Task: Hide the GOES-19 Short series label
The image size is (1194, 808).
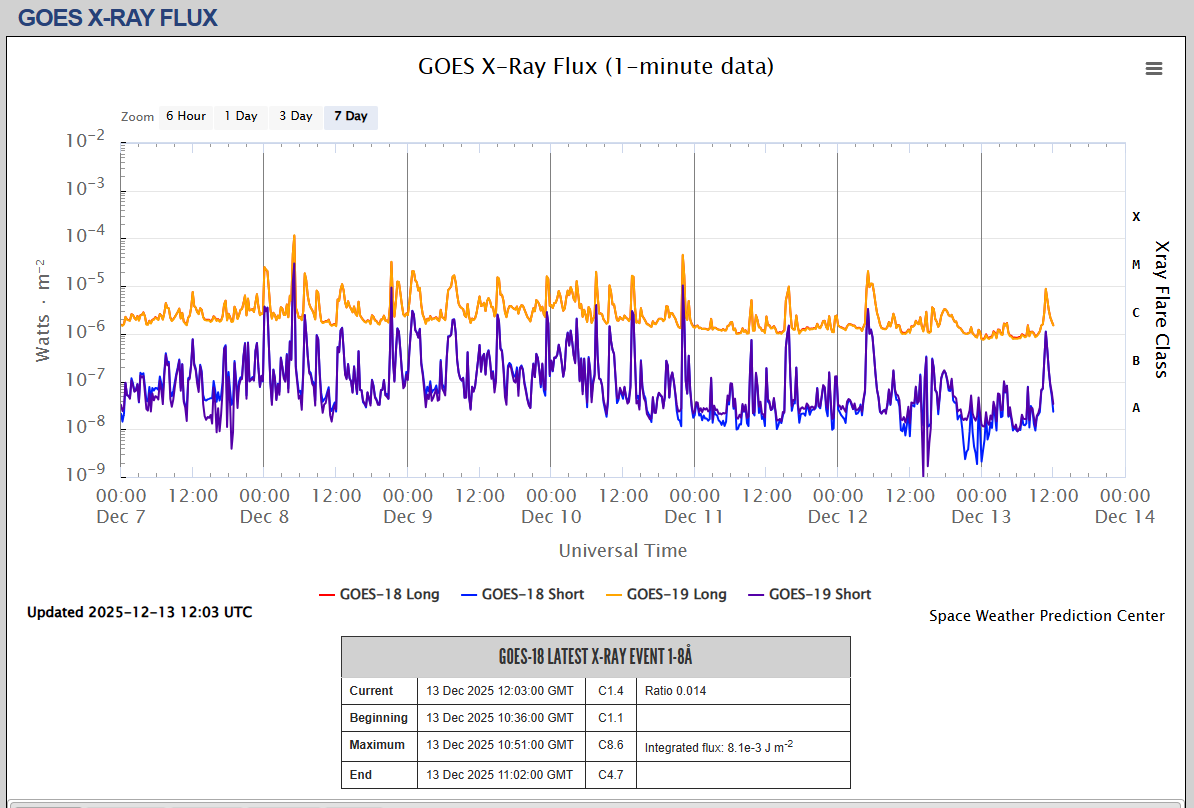Action: coord(819,594)
